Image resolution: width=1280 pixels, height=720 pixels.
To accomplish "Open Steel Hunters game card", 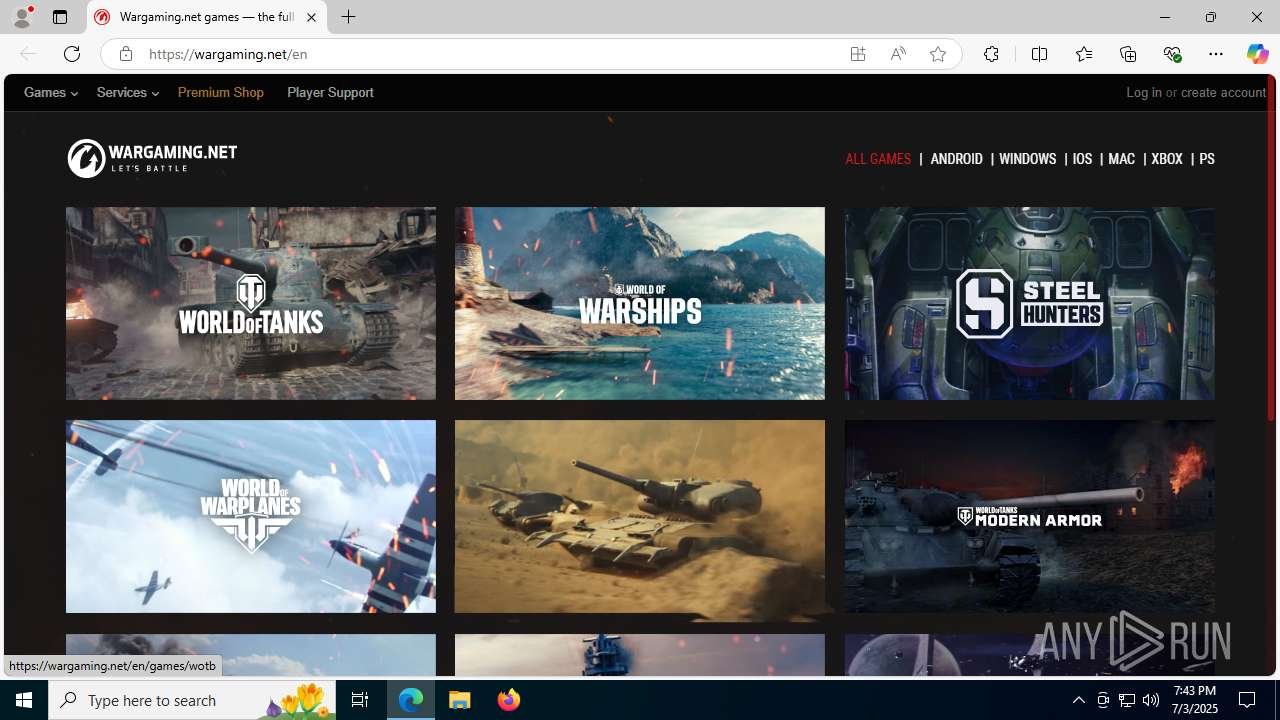I will [1029, 303].
